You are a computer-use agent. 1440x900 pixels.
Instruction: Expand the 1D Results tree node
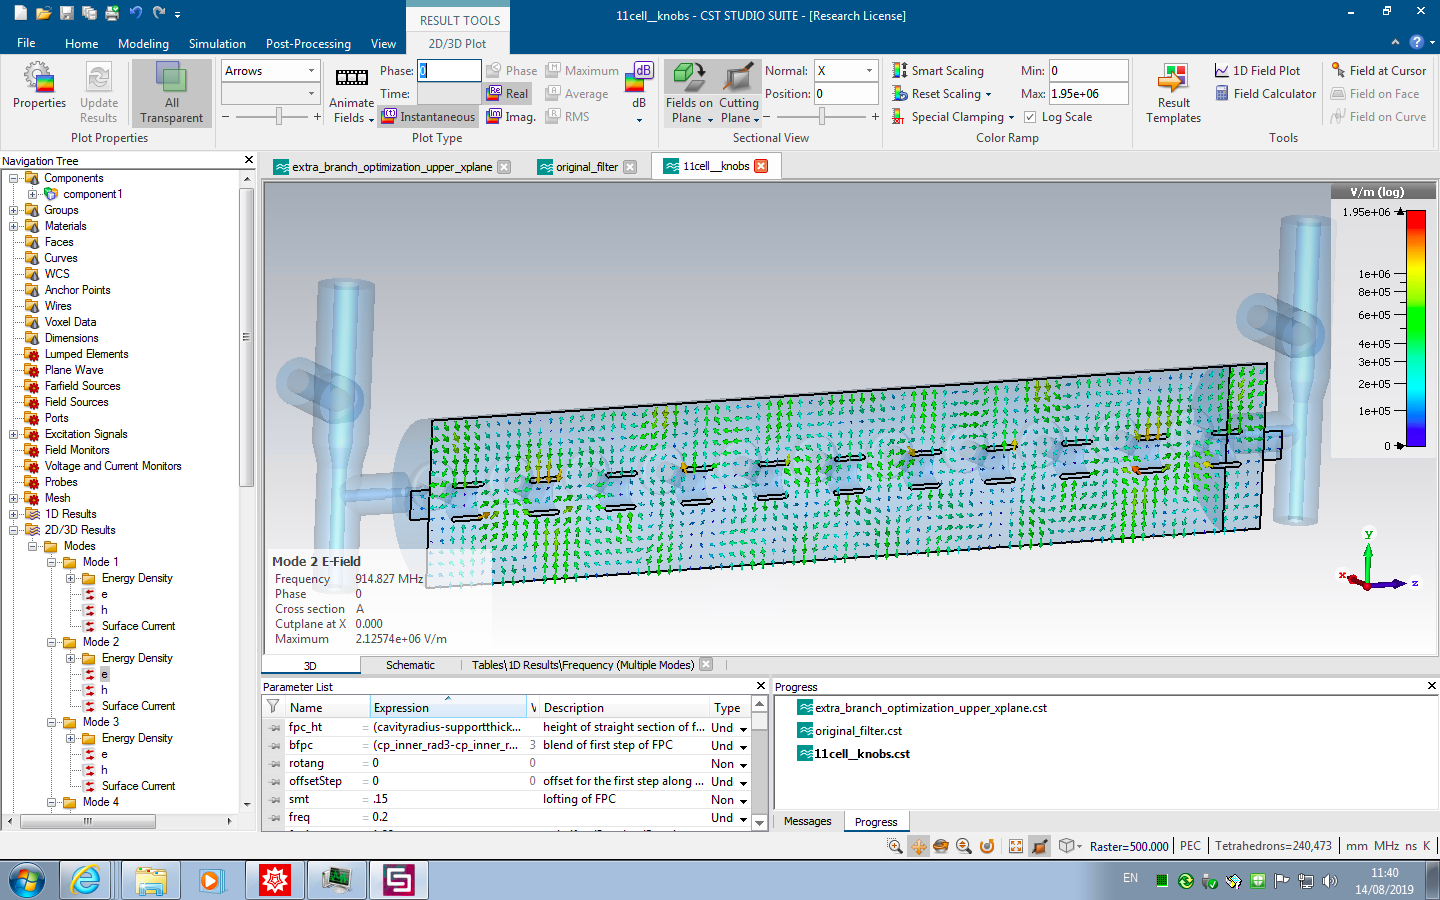coord(14,514)
